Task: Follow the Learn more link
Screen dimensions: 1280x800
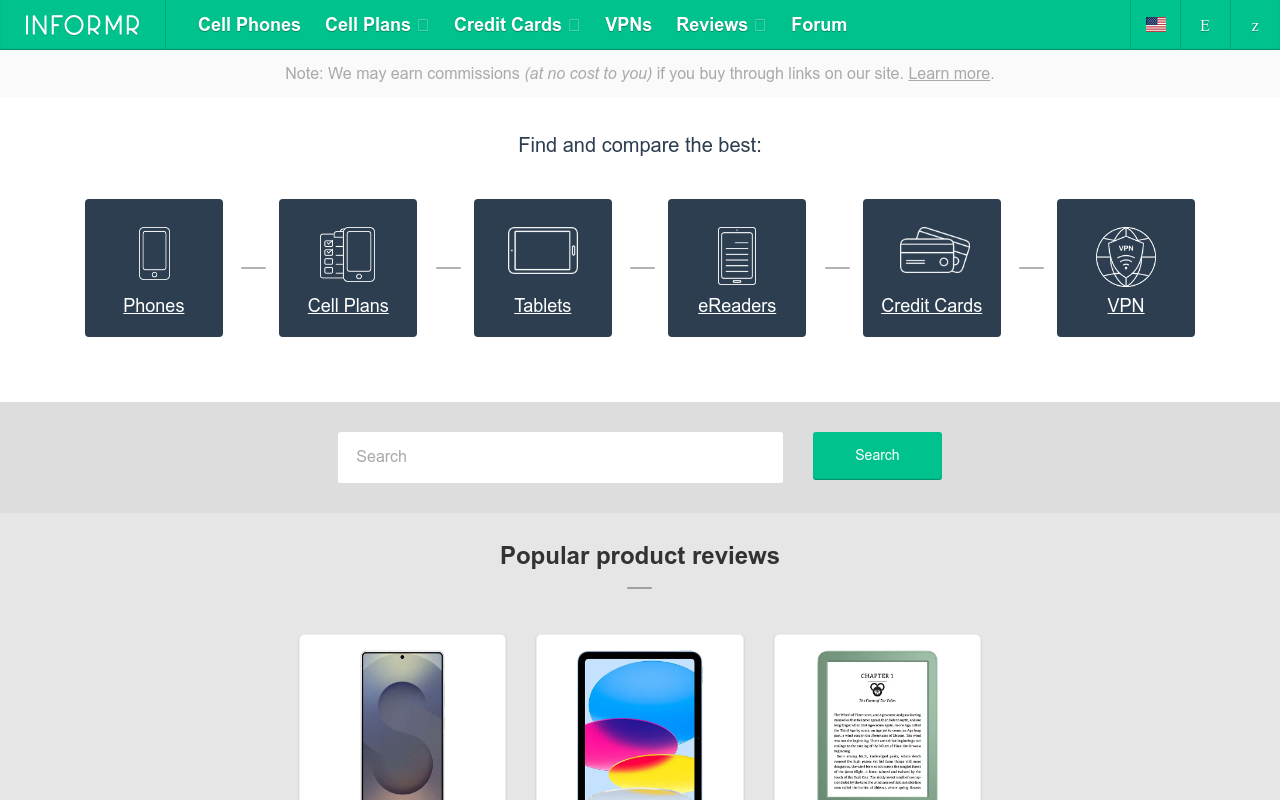Action: tap(949, 74)
